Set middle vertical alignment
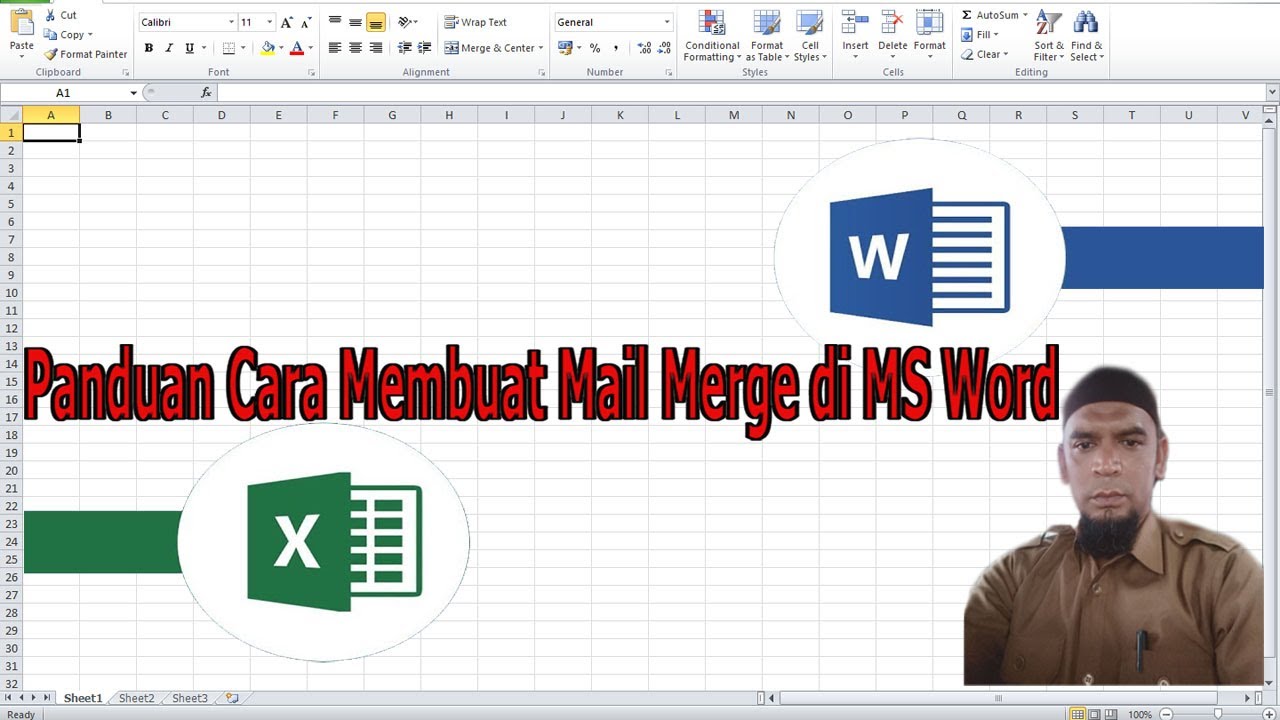 click(x=355, y=22)
